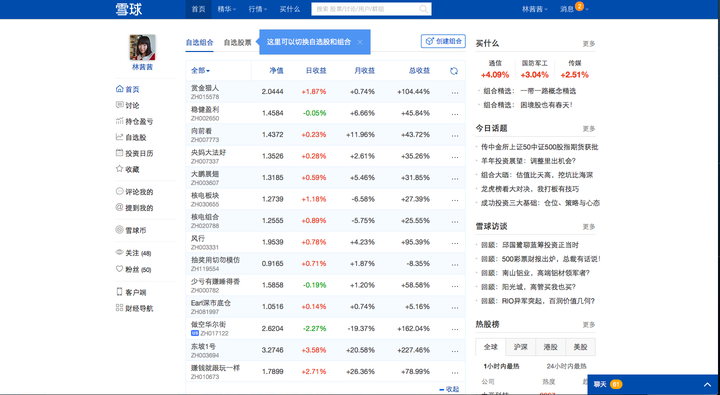Open 客户端 in sidebar
Image resolution: width=720 pixels, height=395 pixels.
(x=131, y=292)
